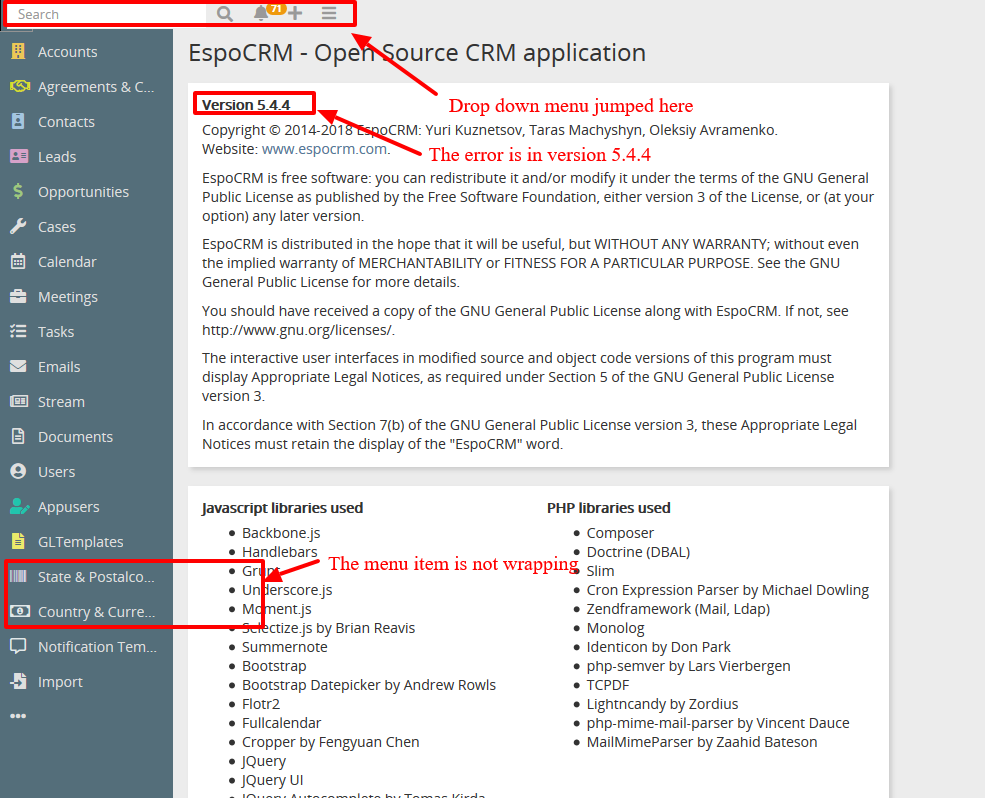Open the Agreements & C... menu label

pos(96,87)
